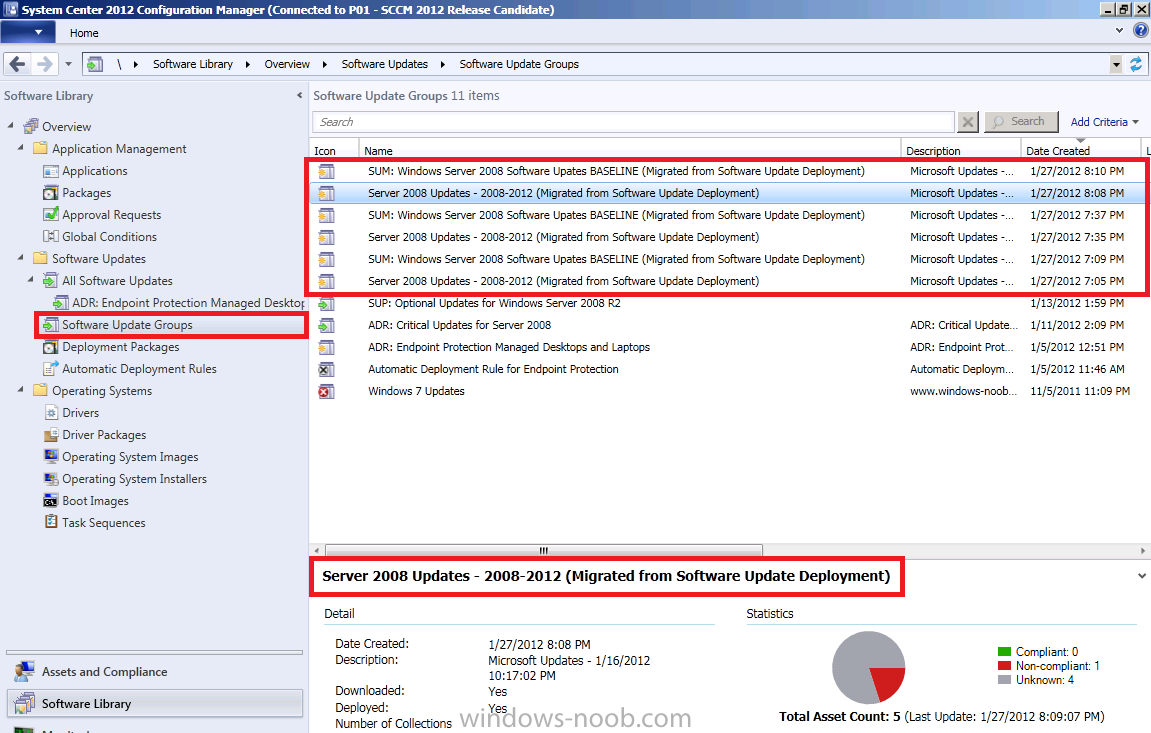Viewport: 1151px width, 733px height.
Task: Click the www.windows-noob description cell
Action: point(964,391)
